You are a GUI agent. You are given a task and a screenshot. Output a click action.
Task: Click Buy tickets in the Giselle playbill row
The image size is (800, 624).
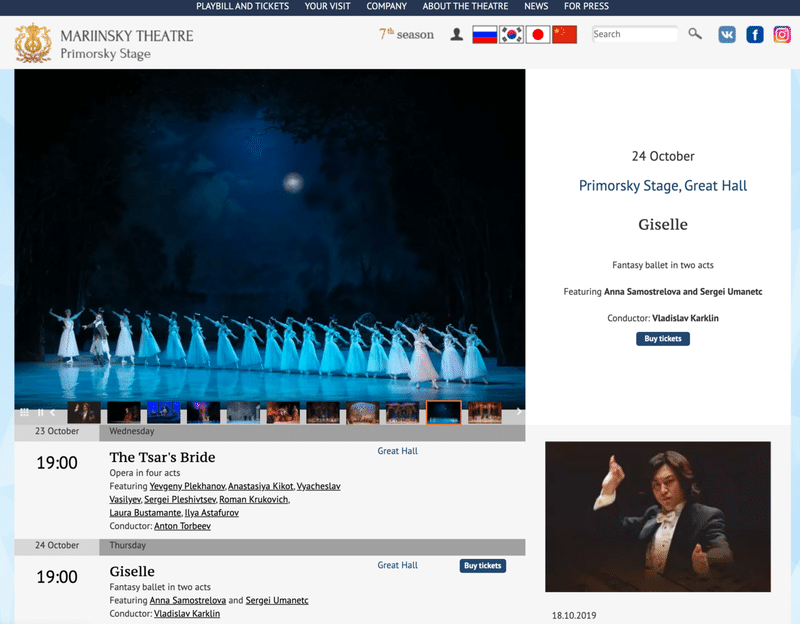coord(483,566)
